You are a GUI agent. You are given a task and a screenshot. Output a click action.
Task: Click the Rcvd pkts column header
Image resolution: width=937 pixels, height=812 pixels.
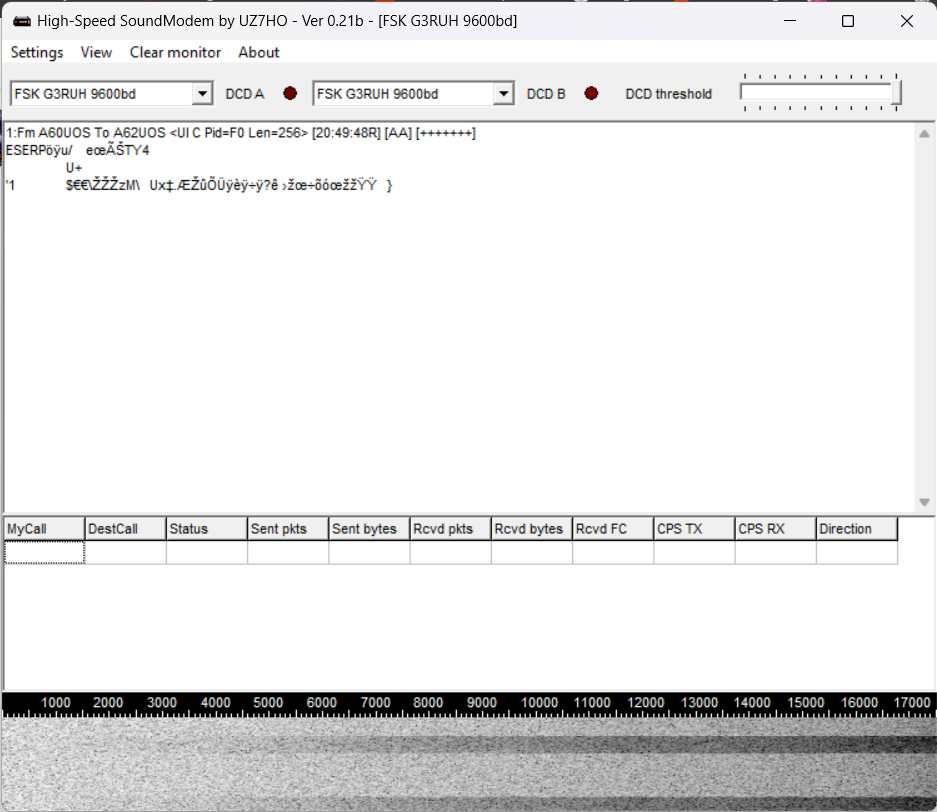(451, 529)
